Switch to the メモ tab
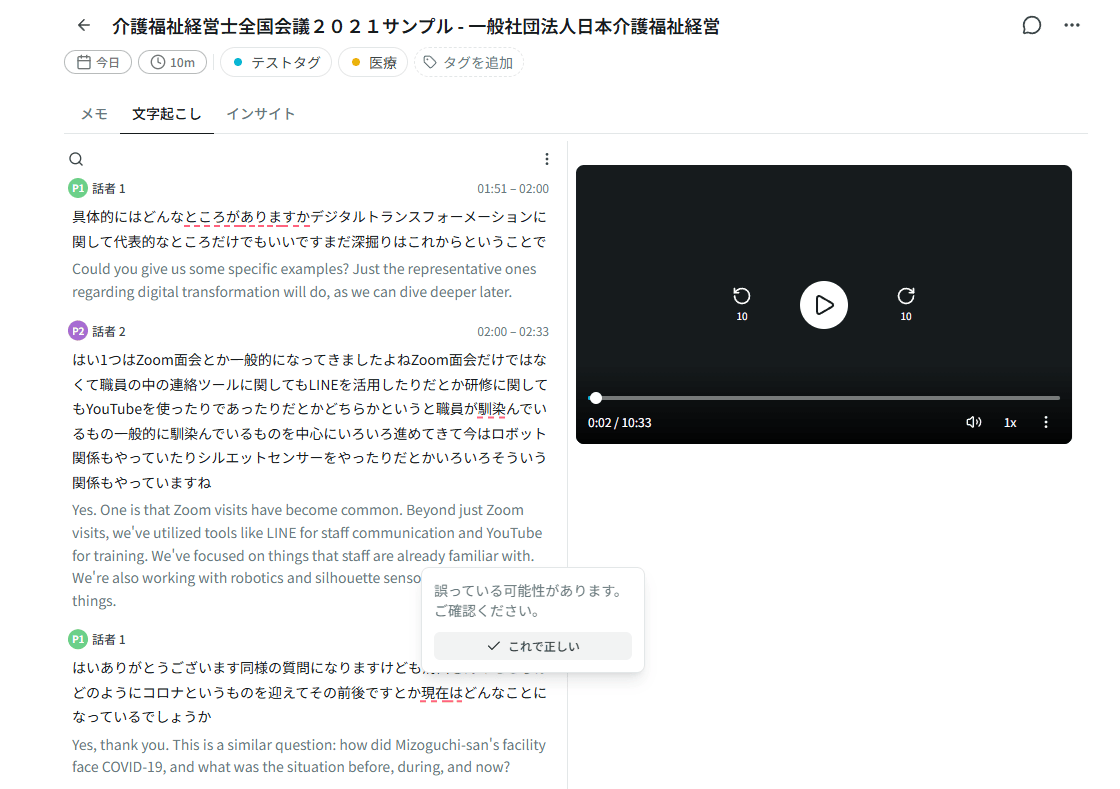Screen dimensions: 1120x789 coord(94,114)
